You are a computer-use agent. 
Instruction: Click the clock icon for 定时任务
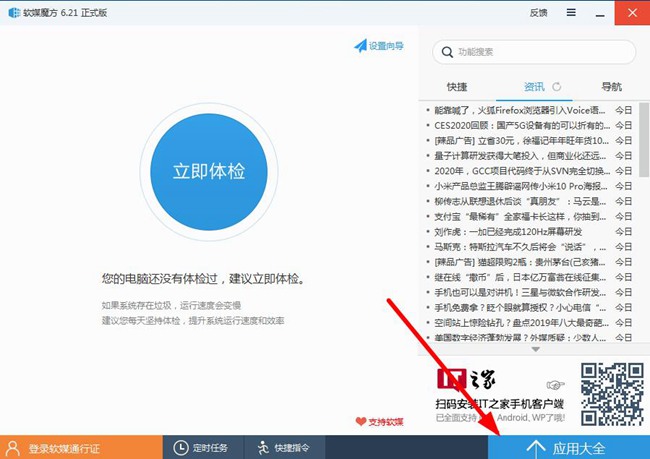[x=181, y=448]
